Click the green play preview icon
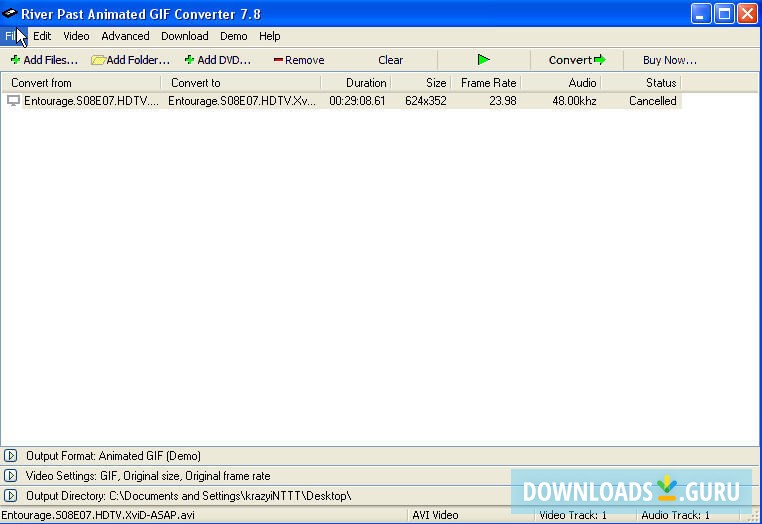The image size is (762, 524). (x=484, y=60)
